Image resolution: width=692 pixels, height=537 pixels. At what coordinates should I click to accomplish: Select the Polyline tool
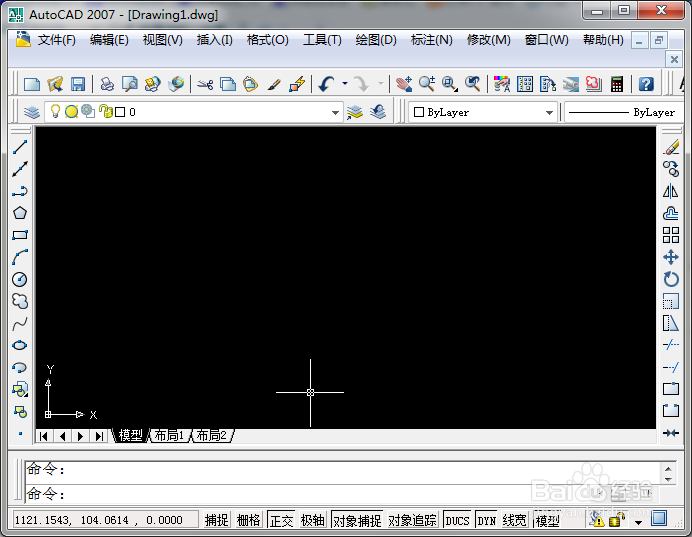tap(20, 191)
